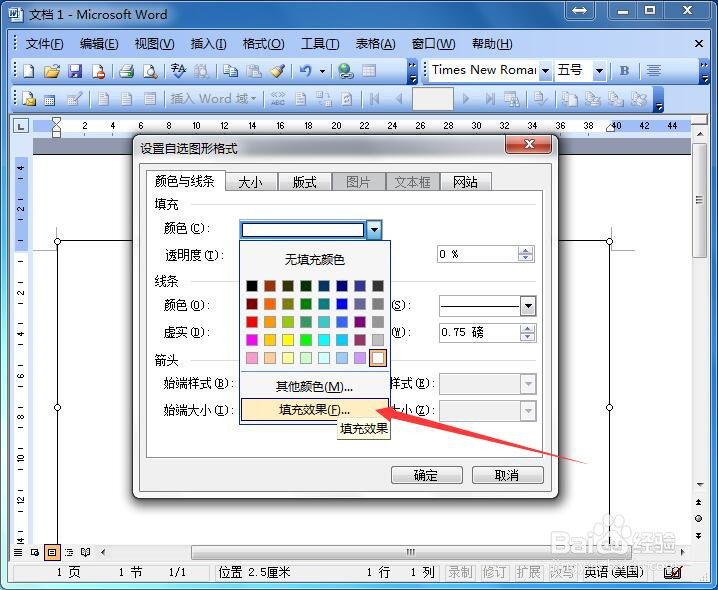Pick the pure blue color swatch
Viewport: 718px width, 590px height.
[x=342, y=304]
